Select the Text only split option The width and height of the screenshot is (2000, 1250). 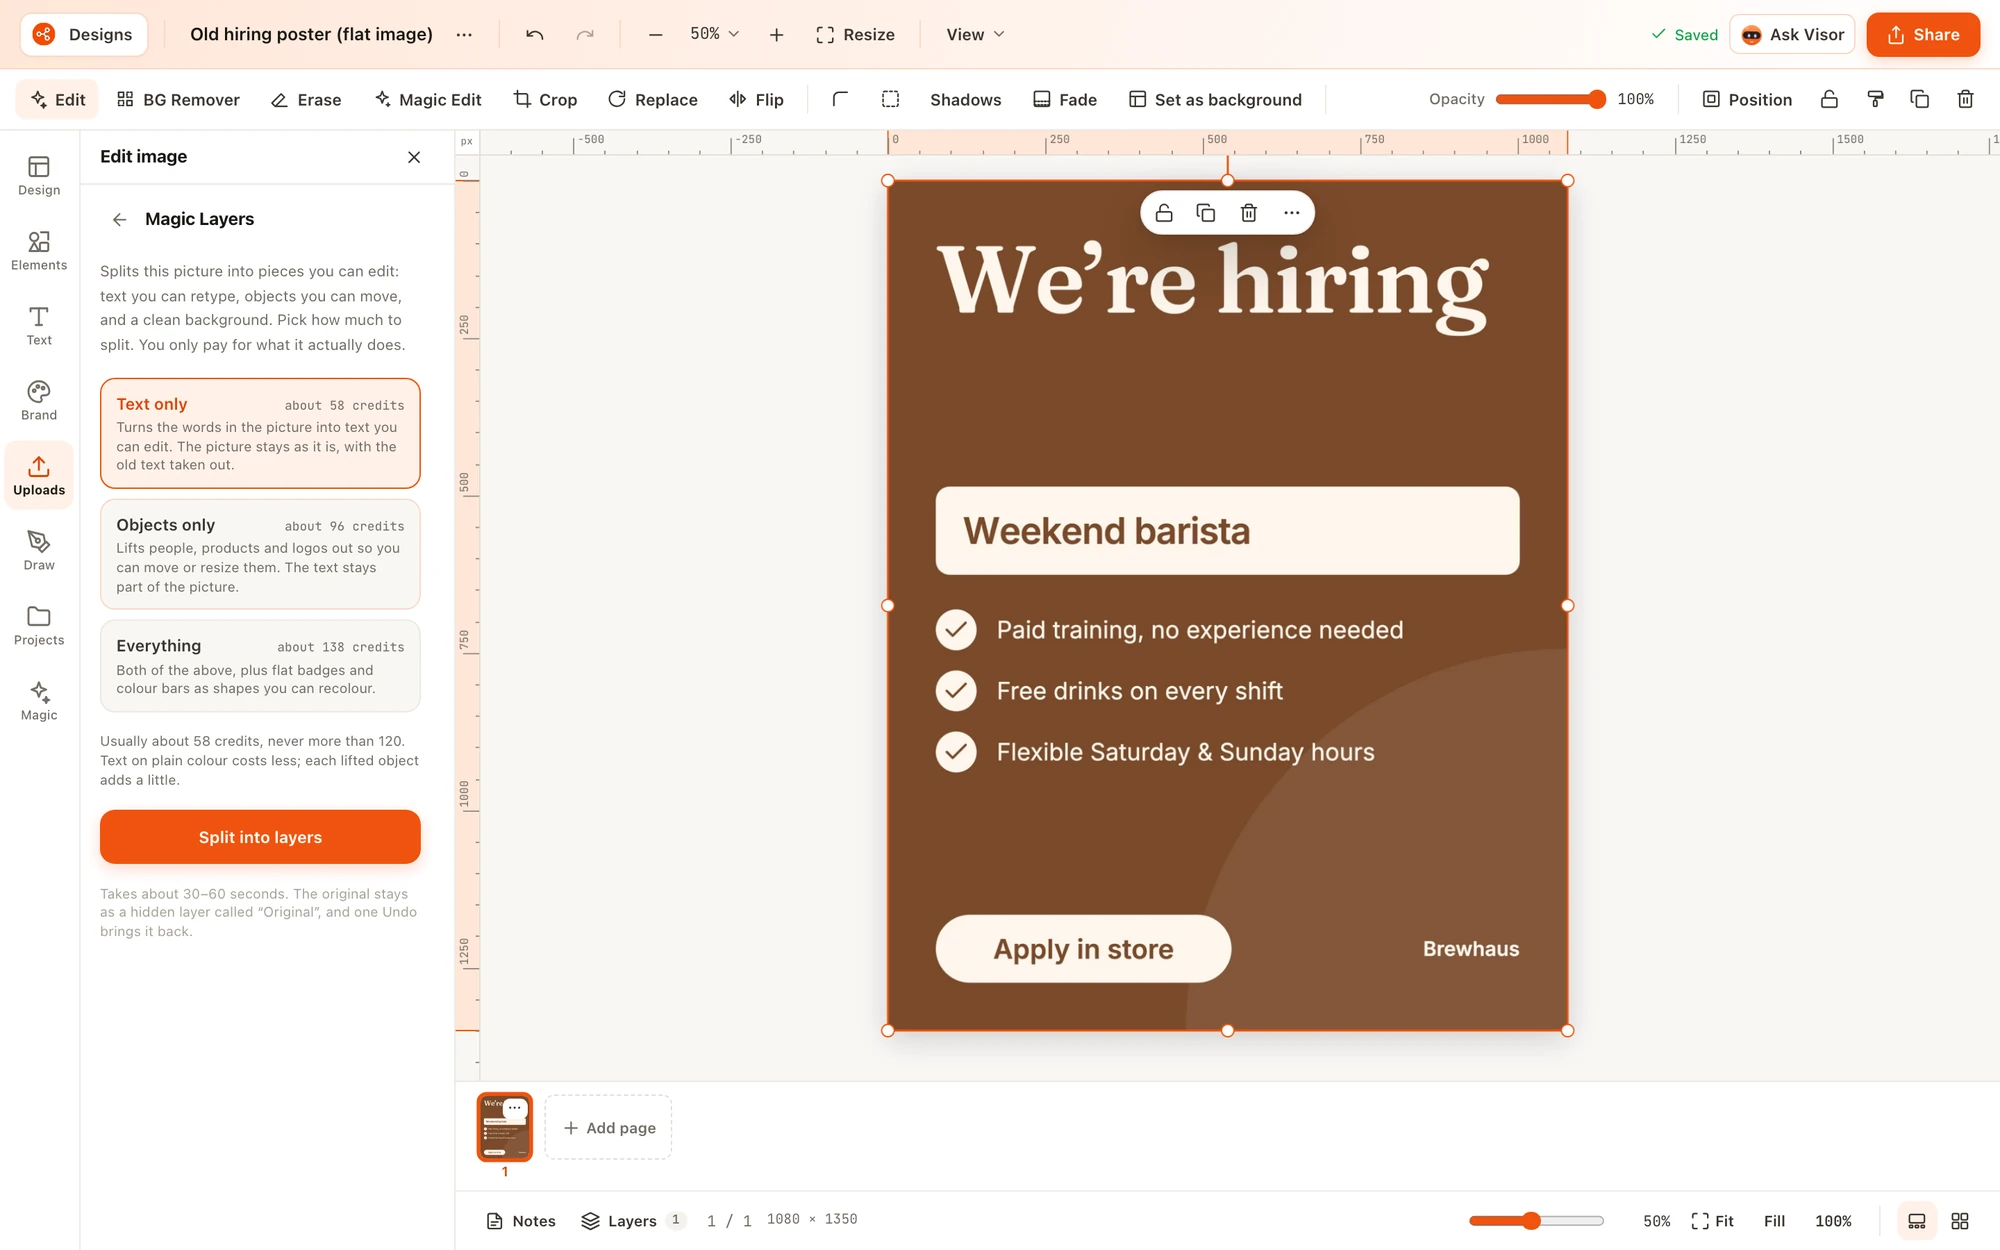point(260,433)
